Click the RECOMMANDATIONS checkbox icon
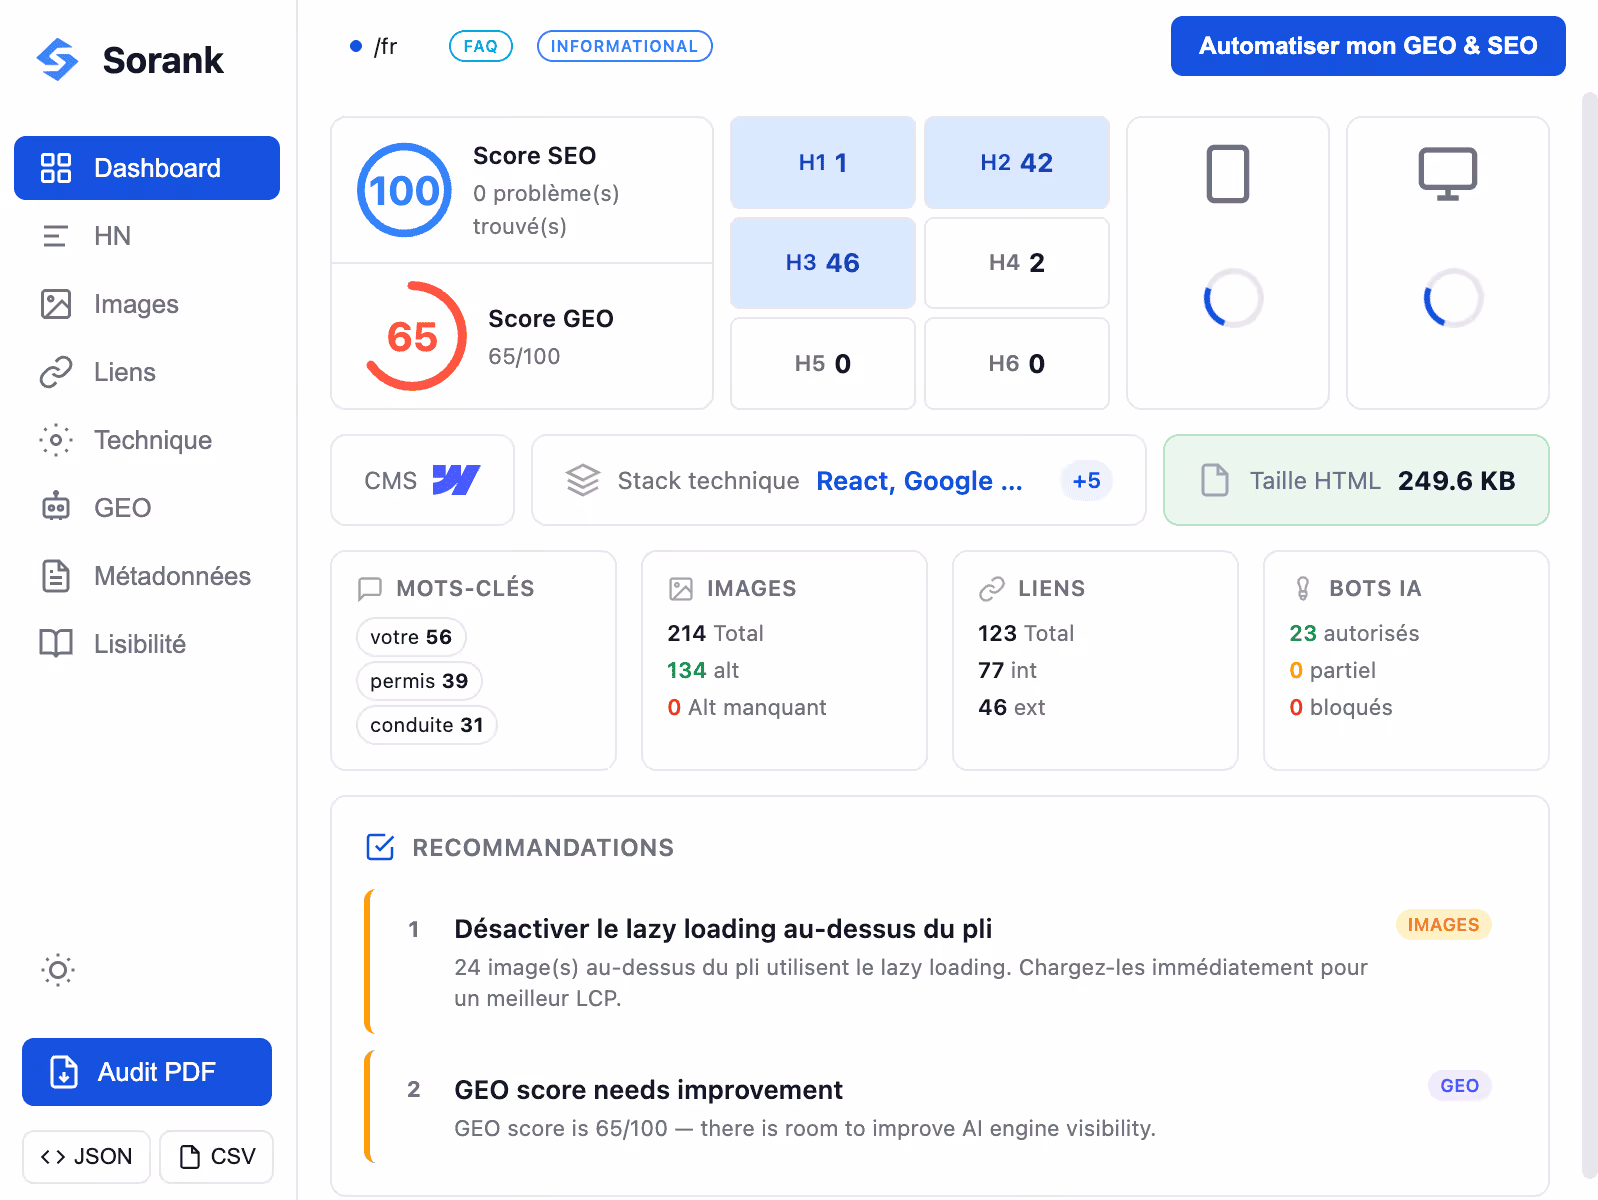This screenshot has width=1598, height=1200. coord(380,847)
